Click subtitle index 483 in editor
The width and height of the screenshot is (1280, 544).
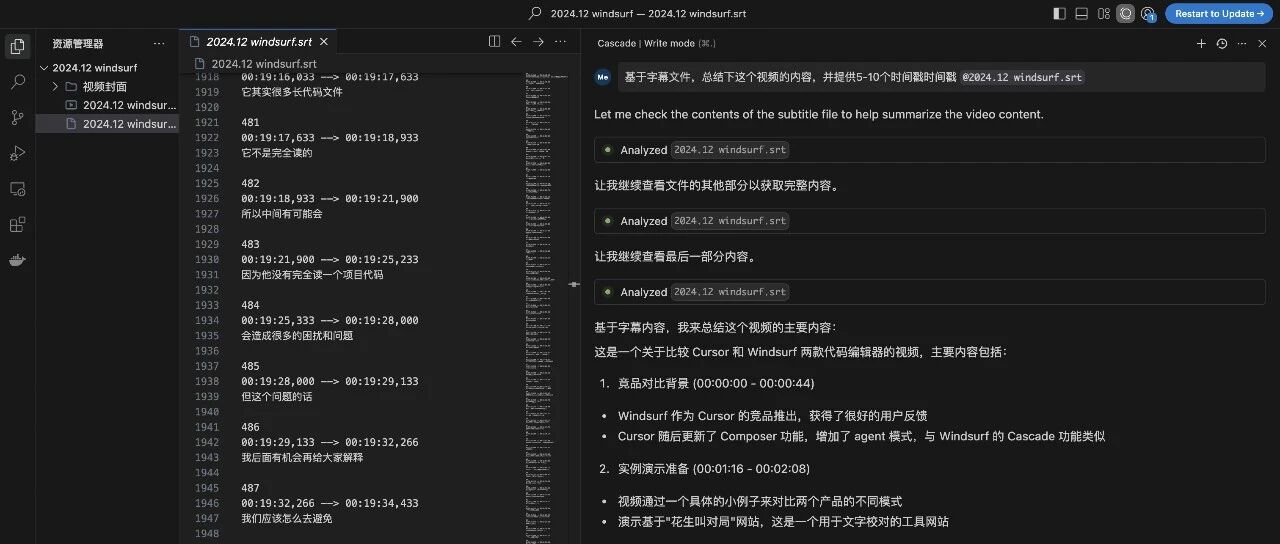250,244
